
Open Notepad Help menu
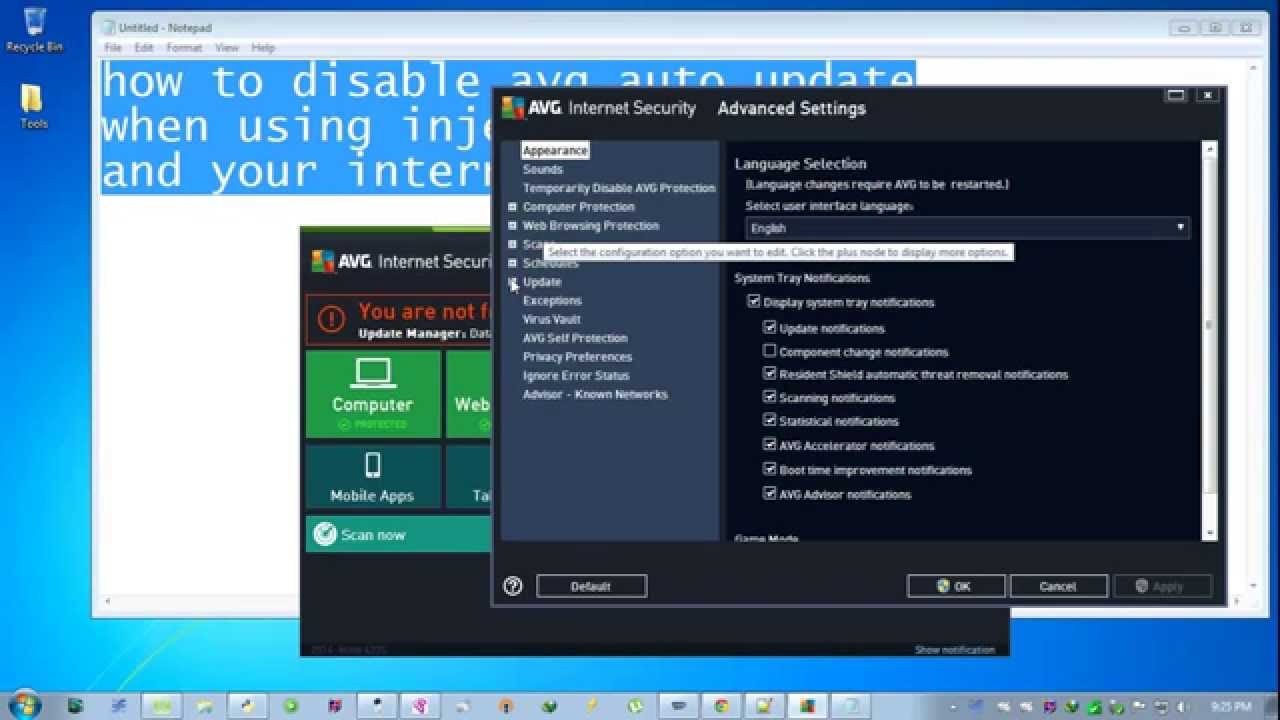[x=263, y=48]
